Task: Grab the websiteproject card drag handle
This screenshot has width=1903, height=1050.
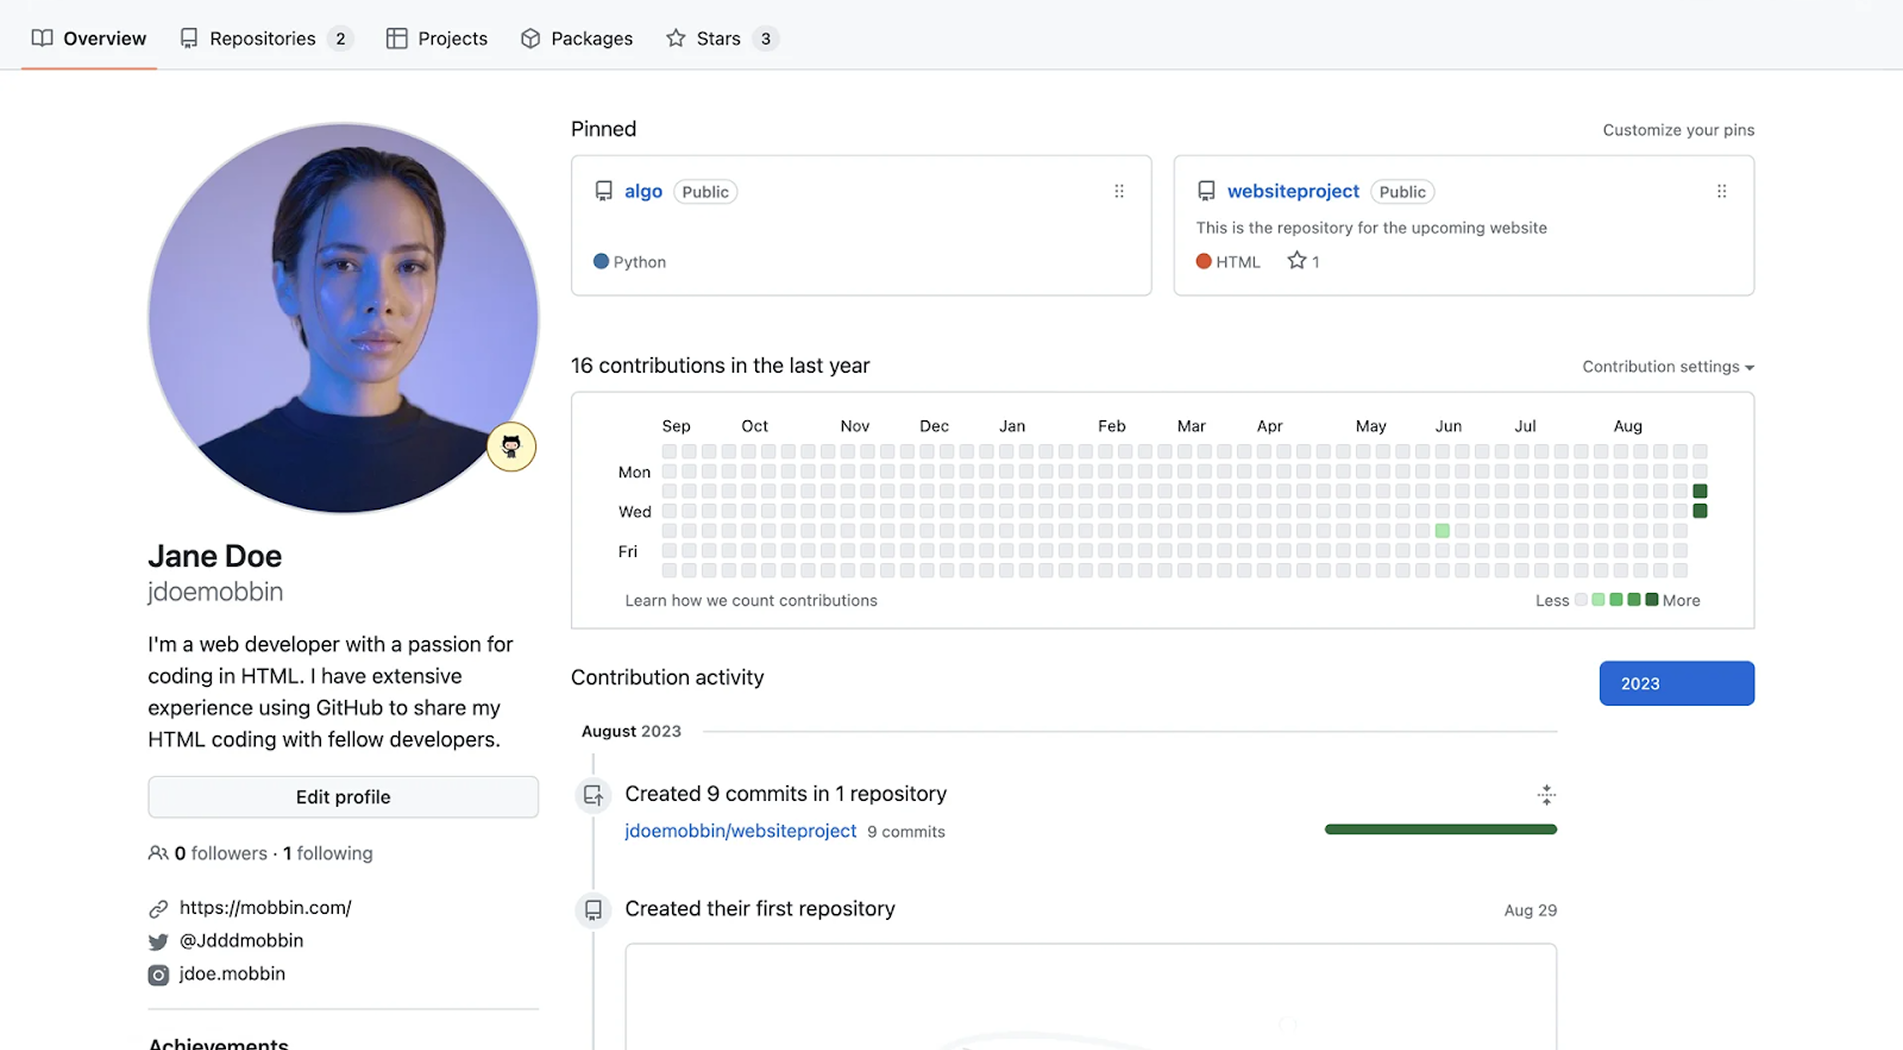Action: point(1721,191)
